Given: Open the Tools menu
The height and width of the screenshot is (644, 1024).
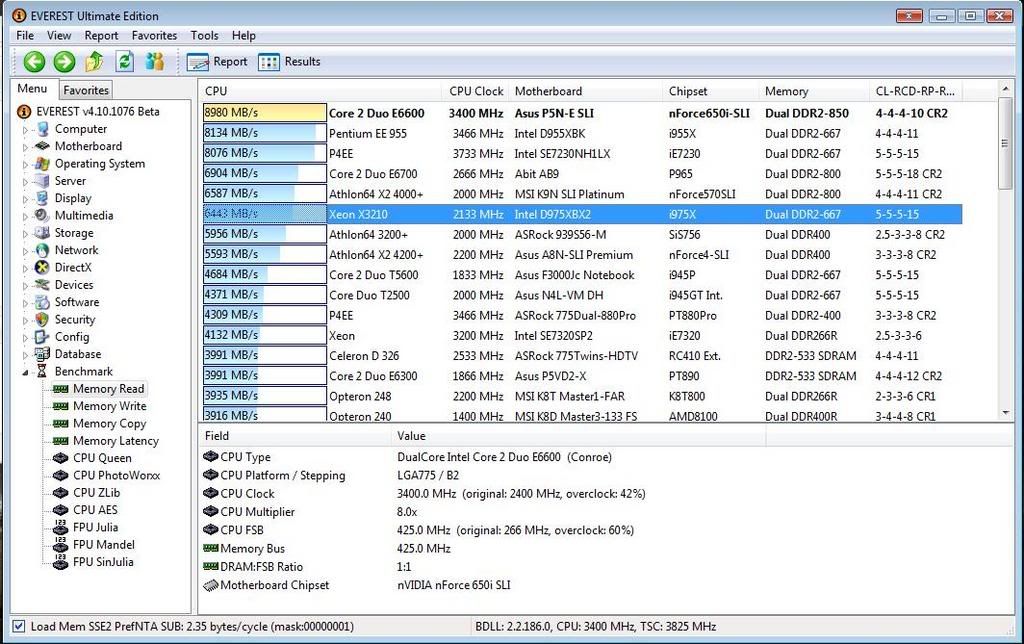Looking at the screenshot, I should (x=204, y=35).
